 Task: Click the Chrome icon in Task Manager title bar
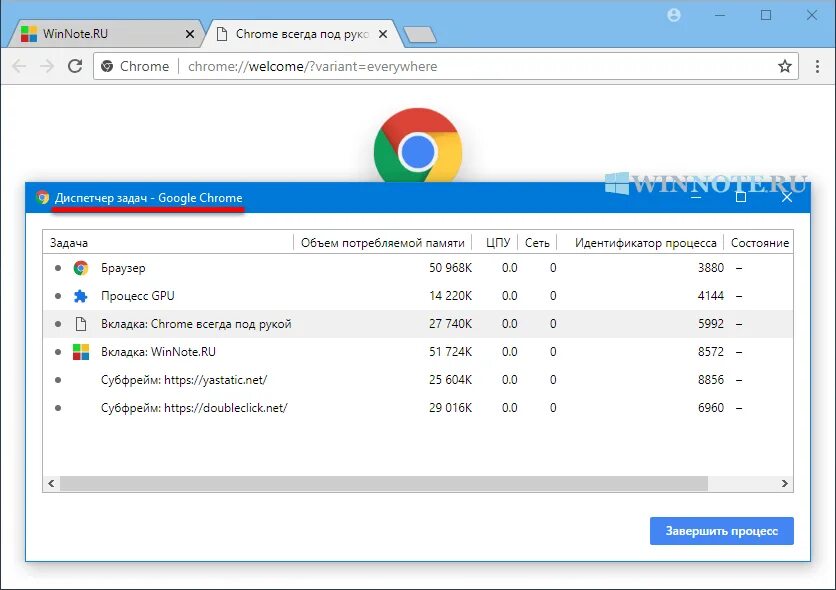click(x=42, y=198)
